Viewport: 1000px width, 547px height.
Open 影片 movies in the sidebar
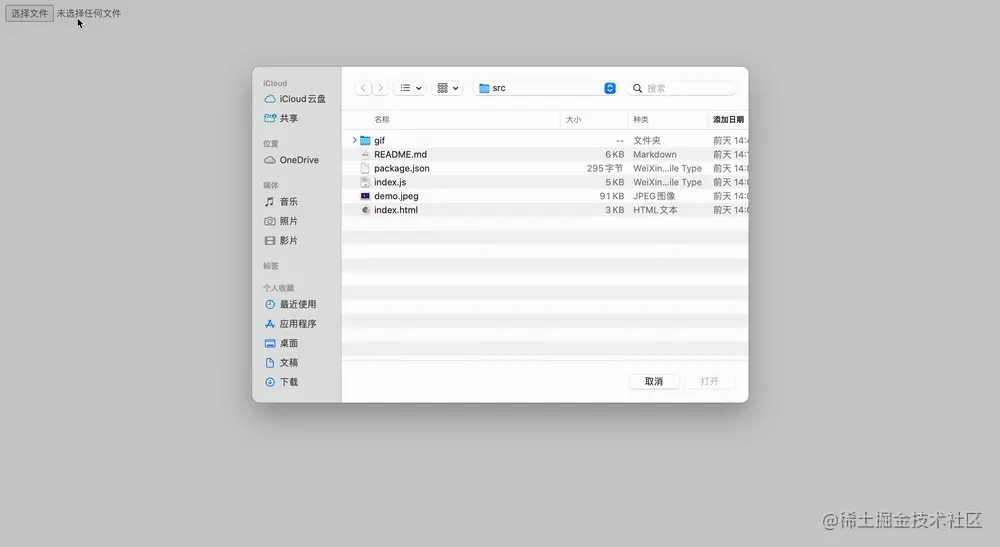281,240
